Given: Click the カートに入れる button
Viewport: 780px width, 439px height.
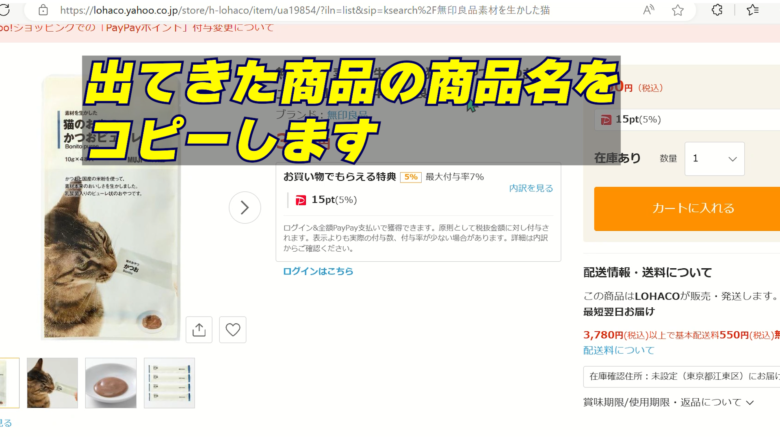Looking at the screenshot, I should 688,208.
